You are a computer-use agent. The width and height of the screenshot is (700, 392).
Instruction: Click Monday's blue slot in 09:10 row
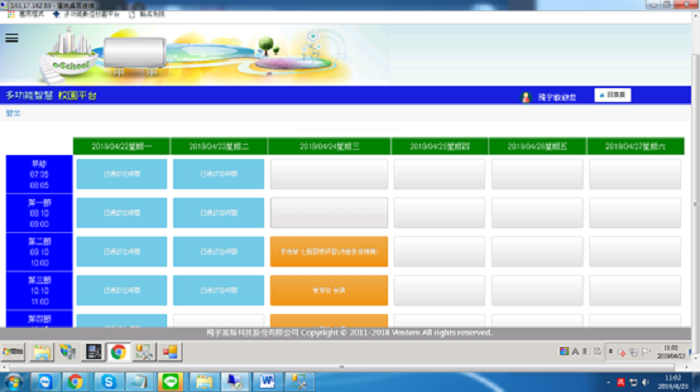point(121,252)
